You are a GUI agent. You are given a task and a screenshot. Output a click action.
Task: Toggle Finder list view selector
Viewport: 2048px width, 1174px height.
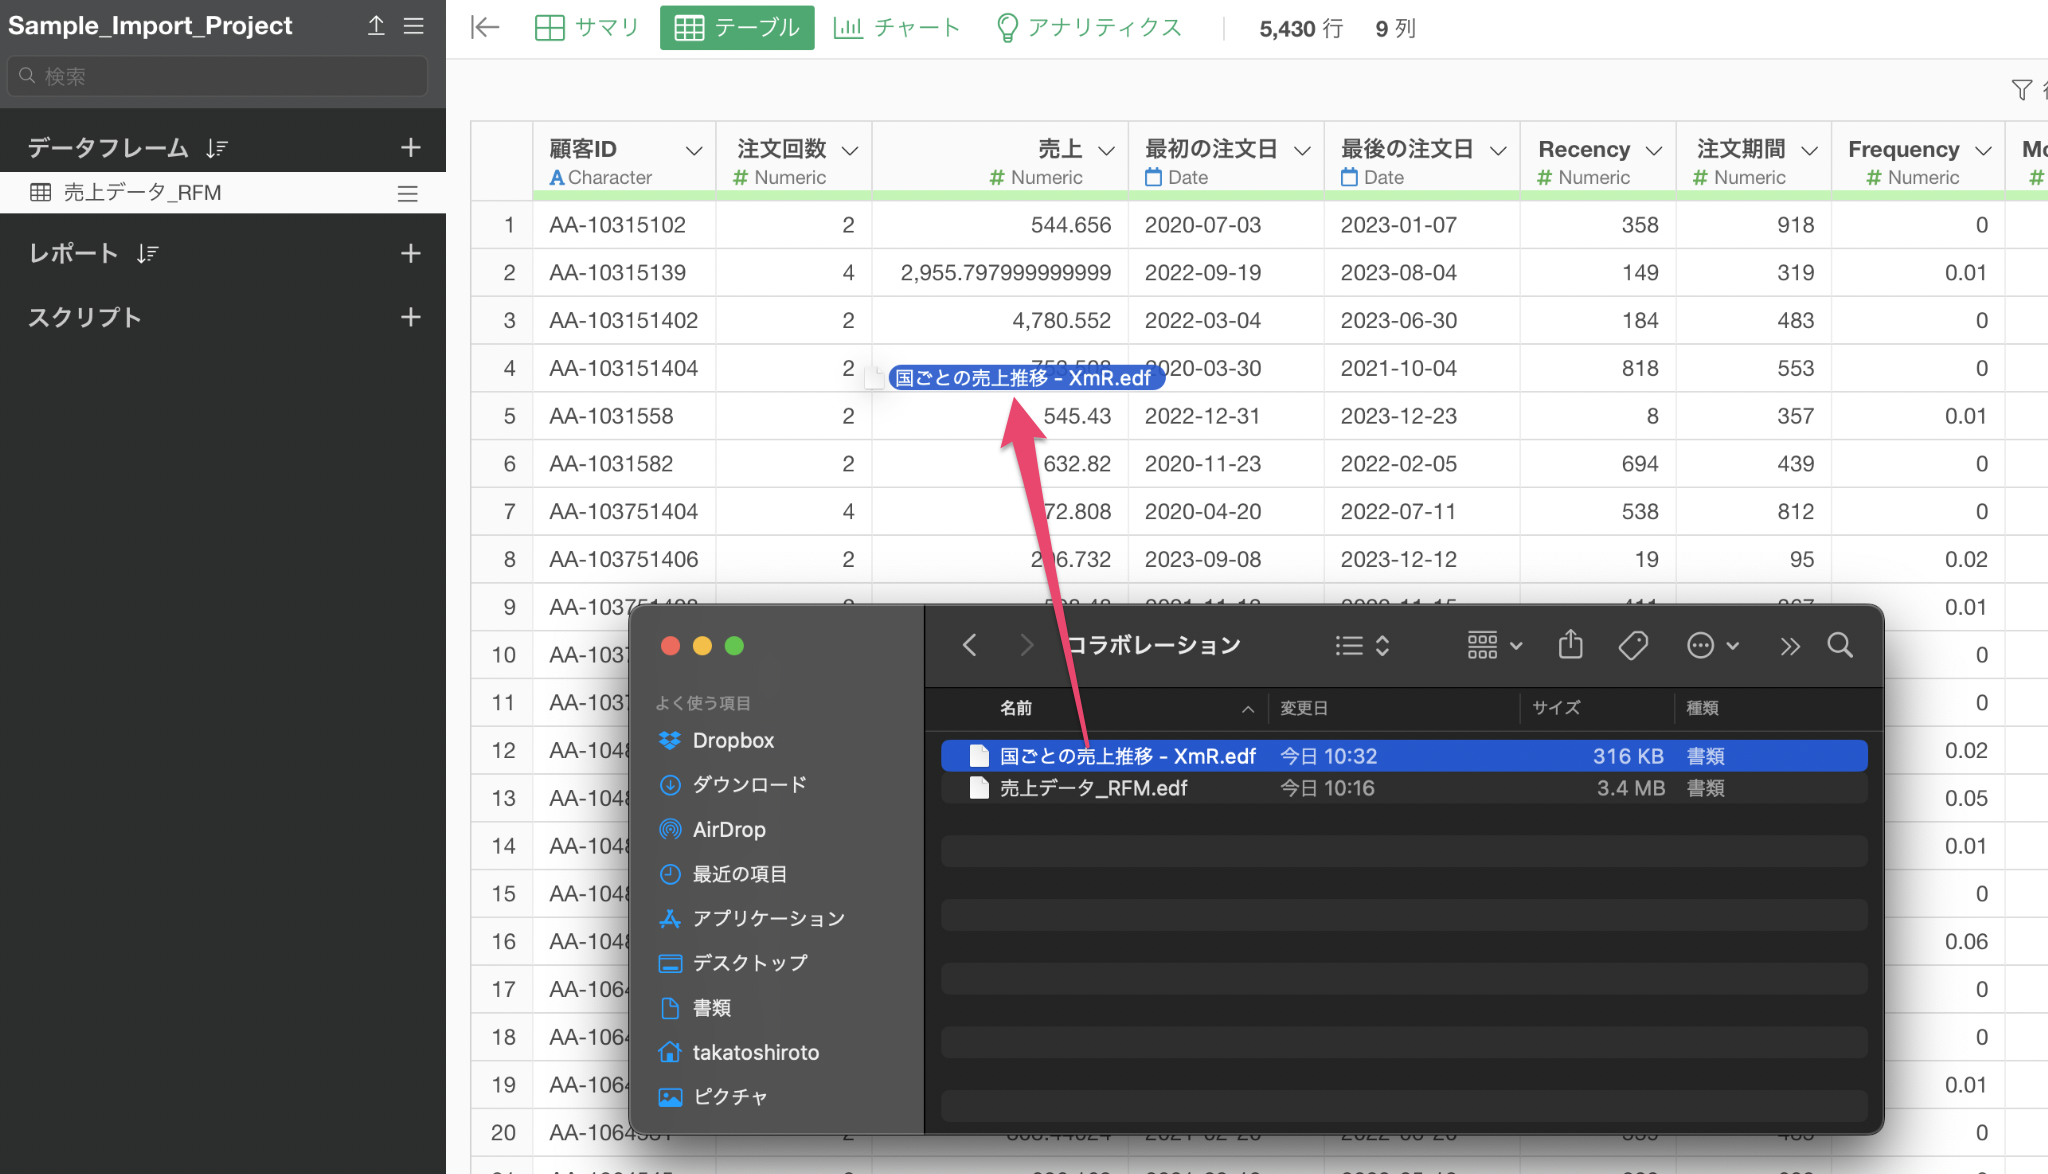point(1362,646)
